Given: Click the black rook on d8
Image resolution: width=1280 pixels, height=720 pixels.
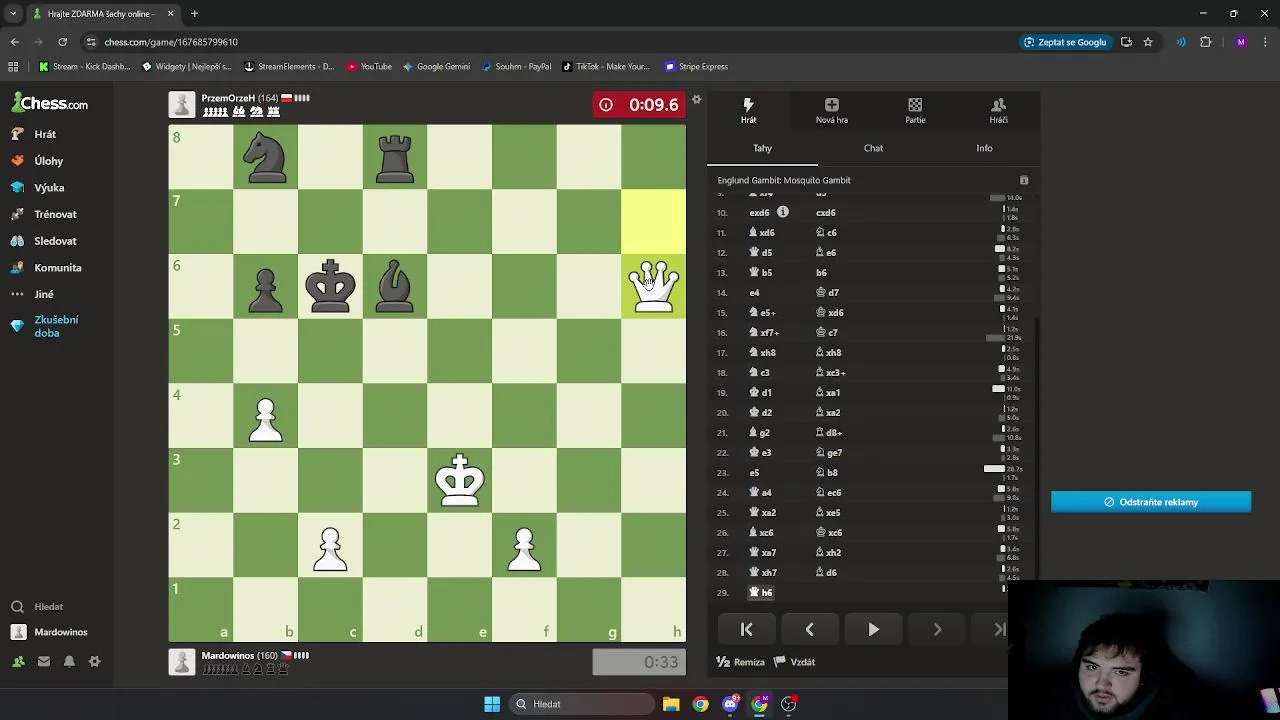Looking at the screenshot, I should coord(394,157).
